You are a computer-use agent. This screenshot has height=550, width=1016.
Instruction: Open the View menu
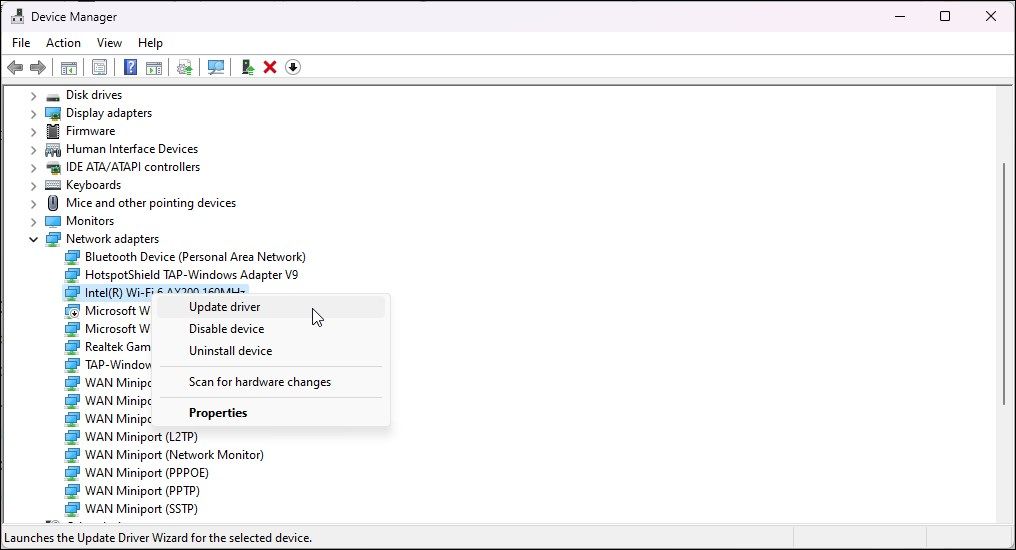(x=110, y=43)
